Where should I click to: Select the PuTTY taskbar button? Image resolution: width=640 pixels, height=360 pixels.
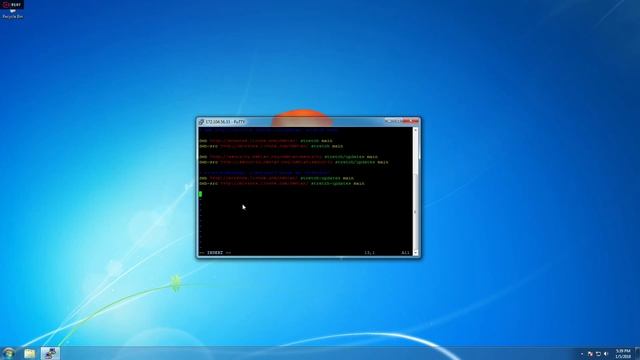50,353
